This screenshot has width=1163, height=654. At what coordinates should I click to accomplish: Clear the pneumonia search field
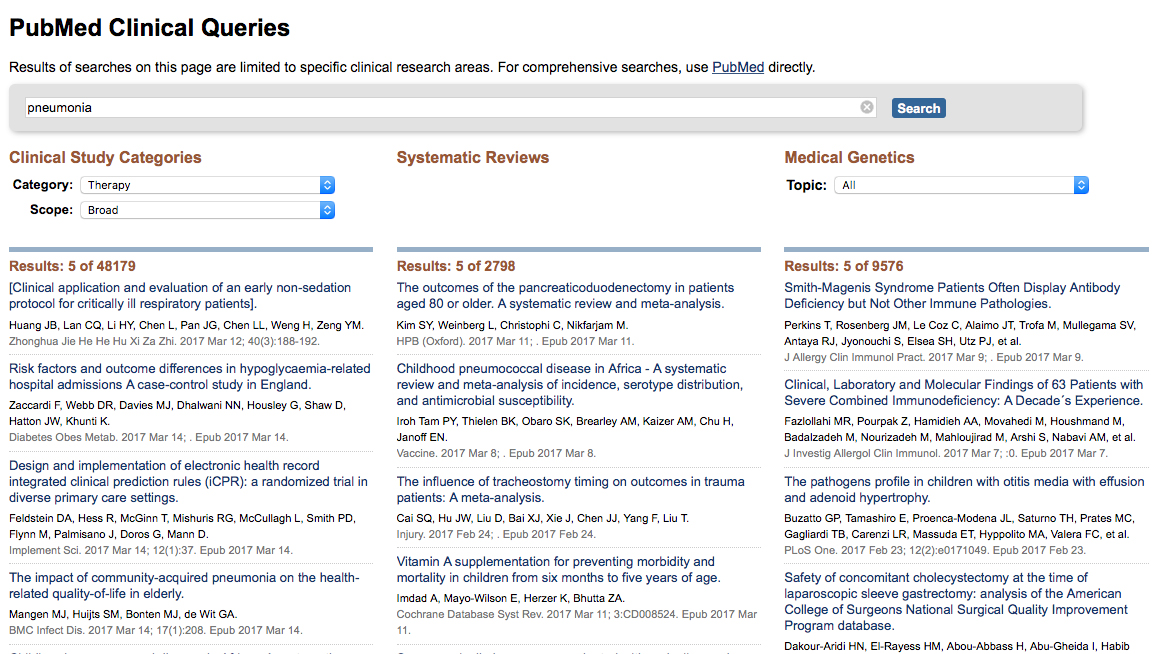click(866, 108)
